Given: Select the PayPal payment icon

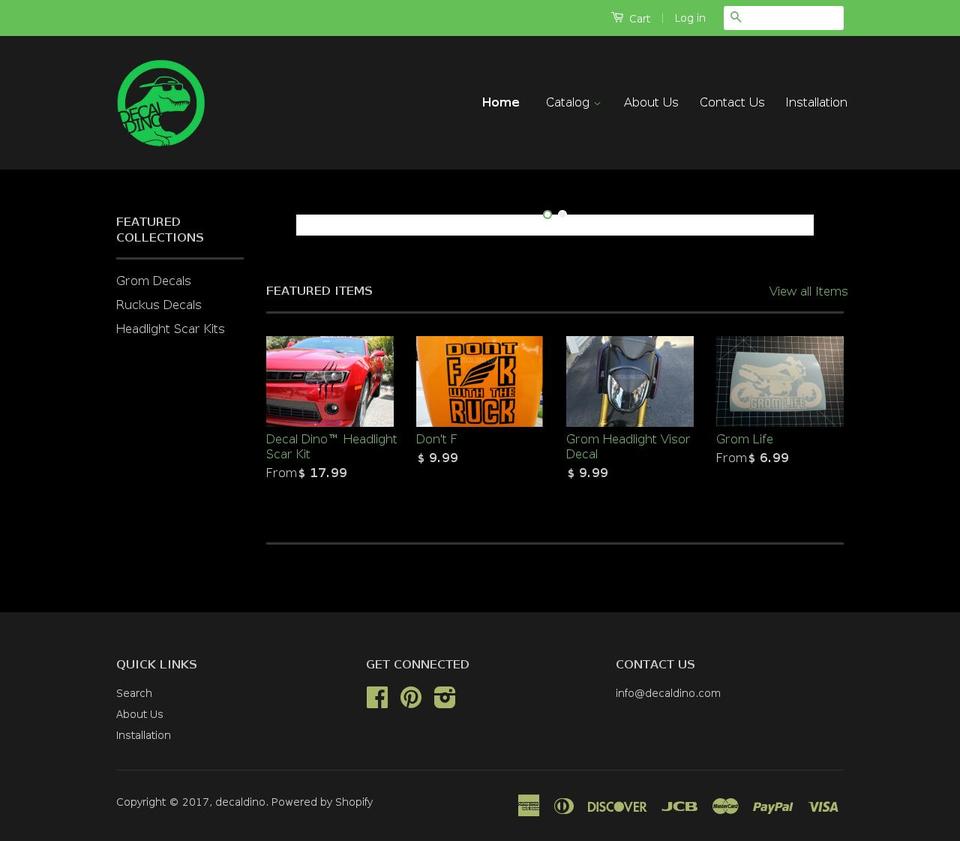Looking at the screenshot, I should pos(772,806).
